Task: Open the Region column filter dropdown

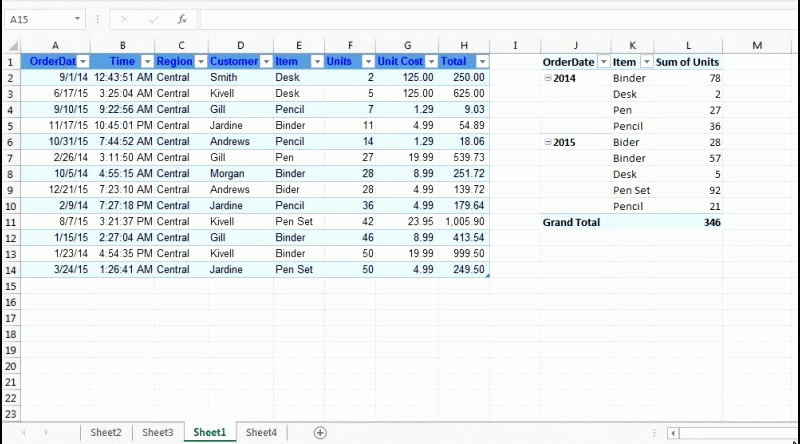Action: click(201, 62)
